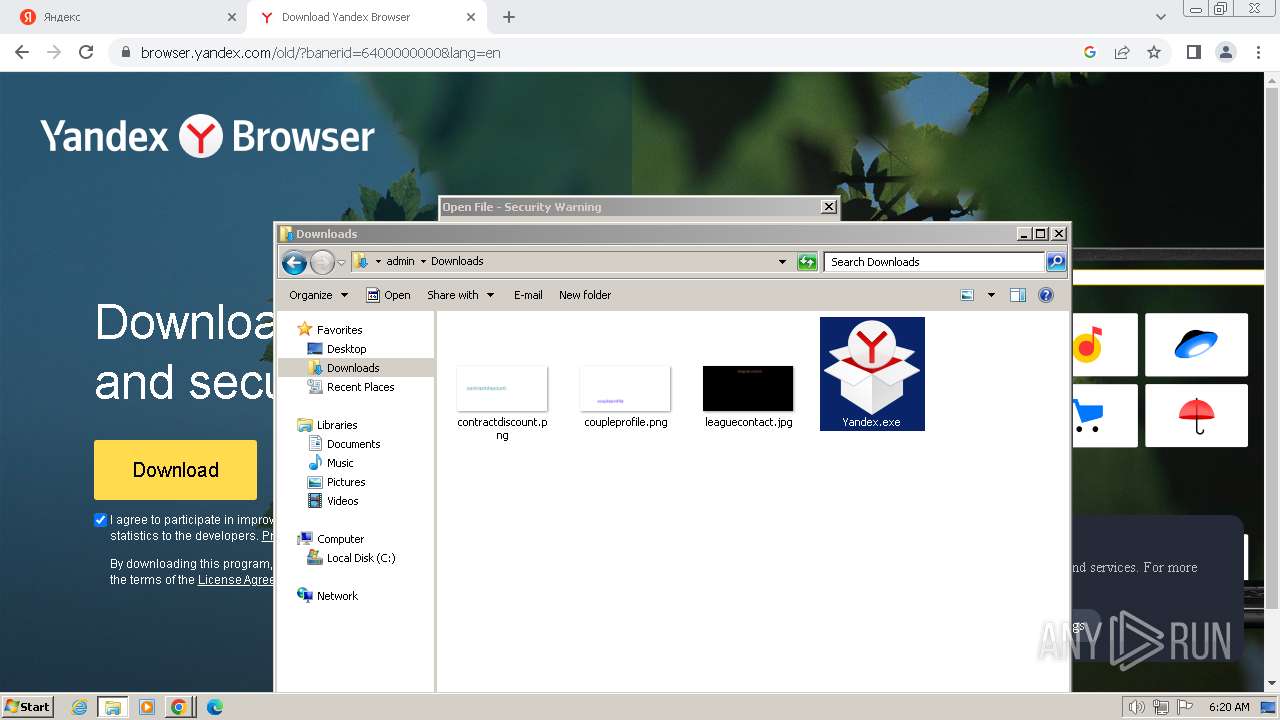
Task: Open Pictures library
Action: (x=346, y=482)
